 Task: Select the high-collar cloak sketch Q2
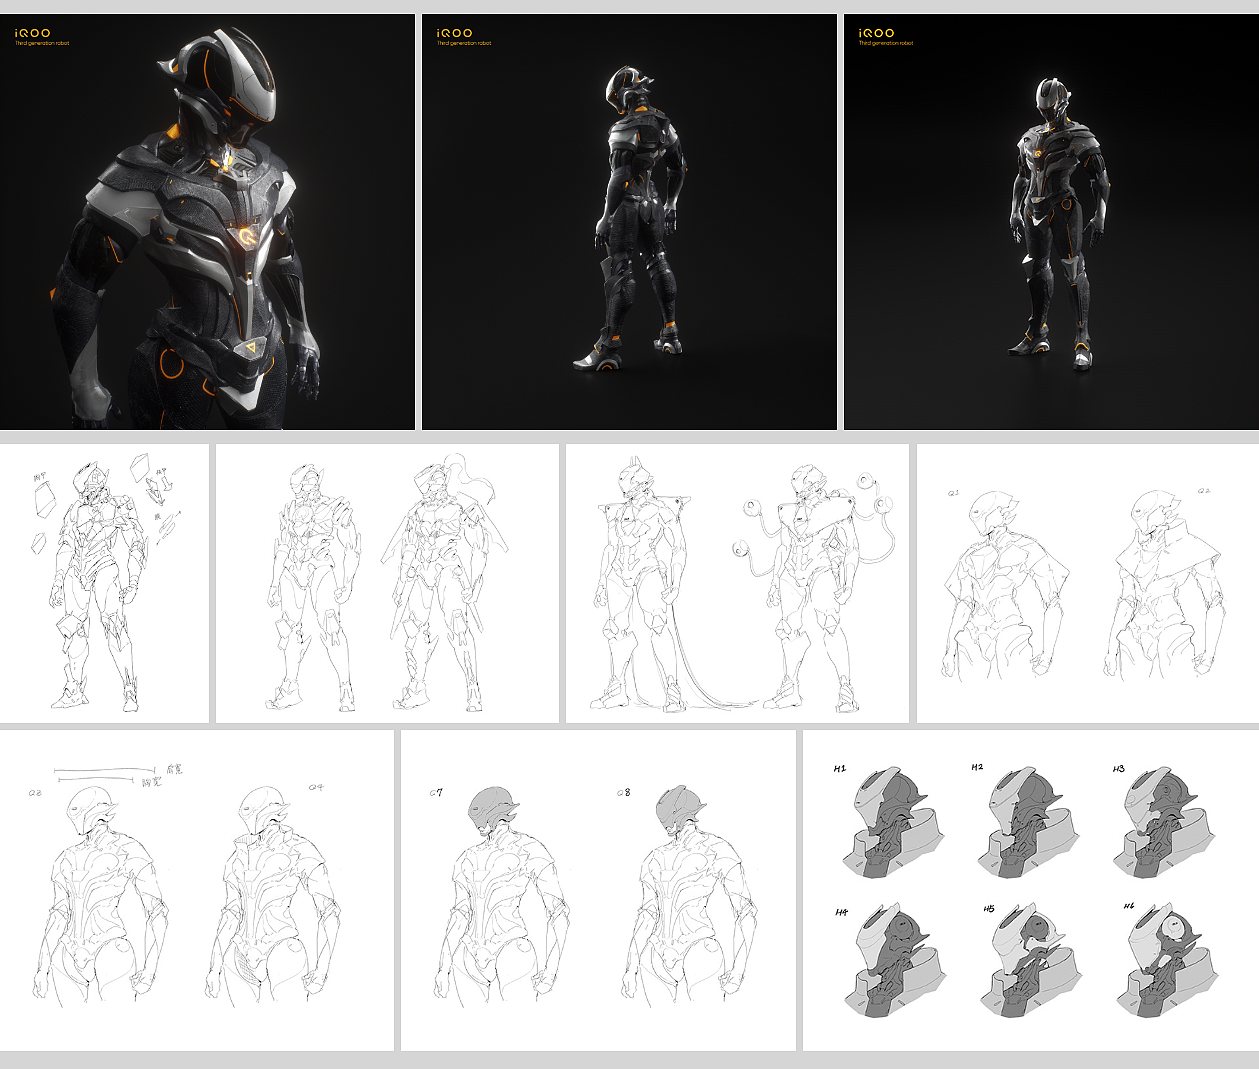pyautogui.click(x=1164, y=585)
